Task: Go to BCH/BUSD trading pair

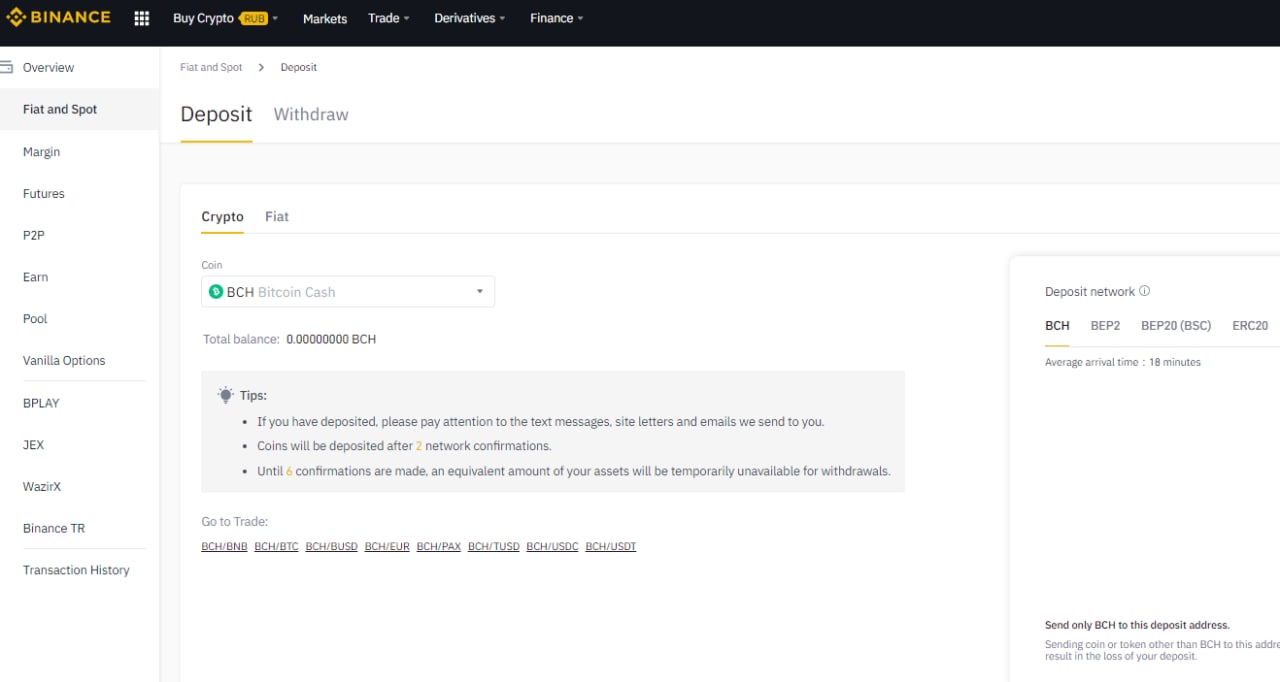Action: pos(332,546)
